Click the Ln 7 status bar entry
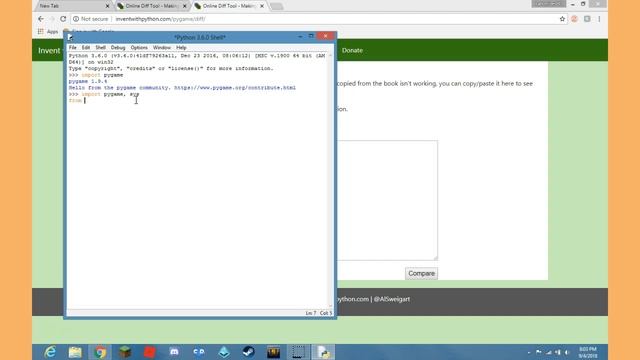Viewport: 640px width, 360px height. [x=311, y=313]
